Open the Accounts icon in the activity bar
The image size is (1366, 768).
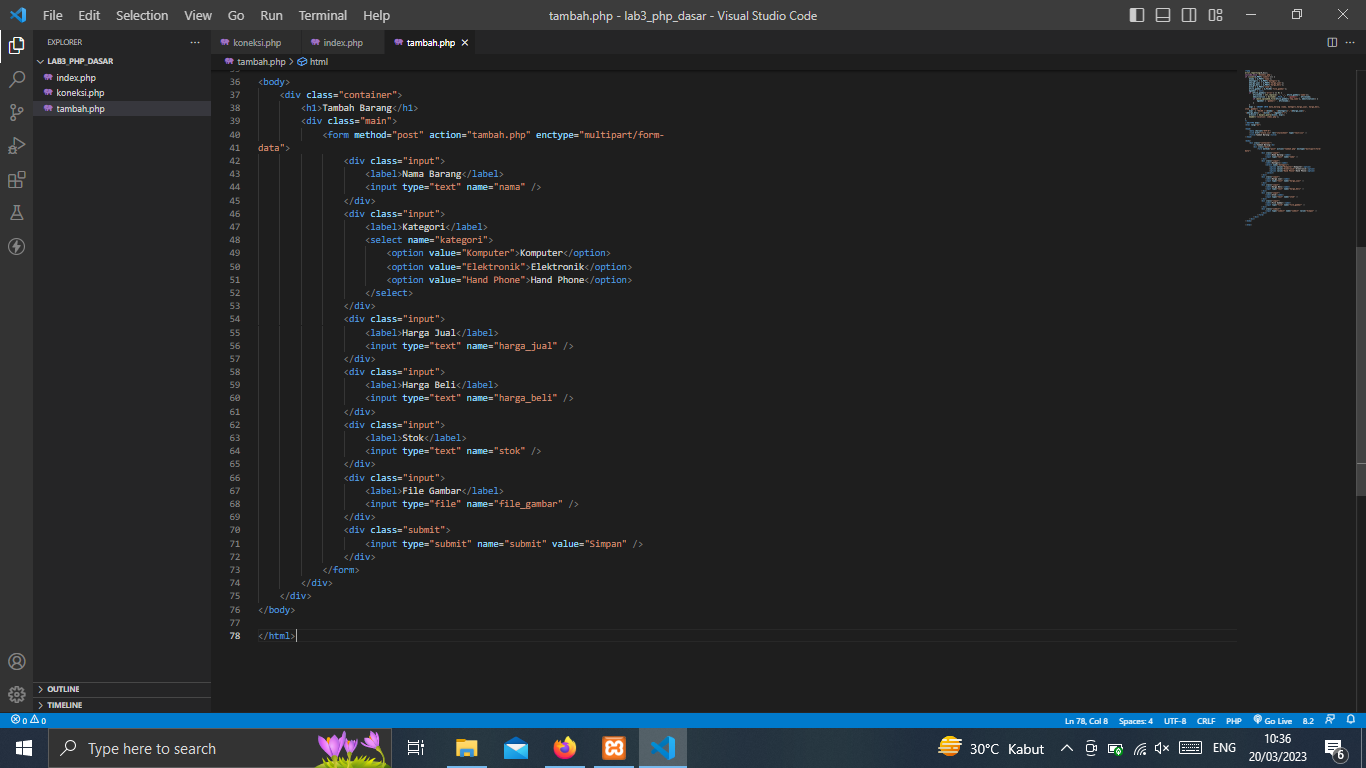[15, 661]
